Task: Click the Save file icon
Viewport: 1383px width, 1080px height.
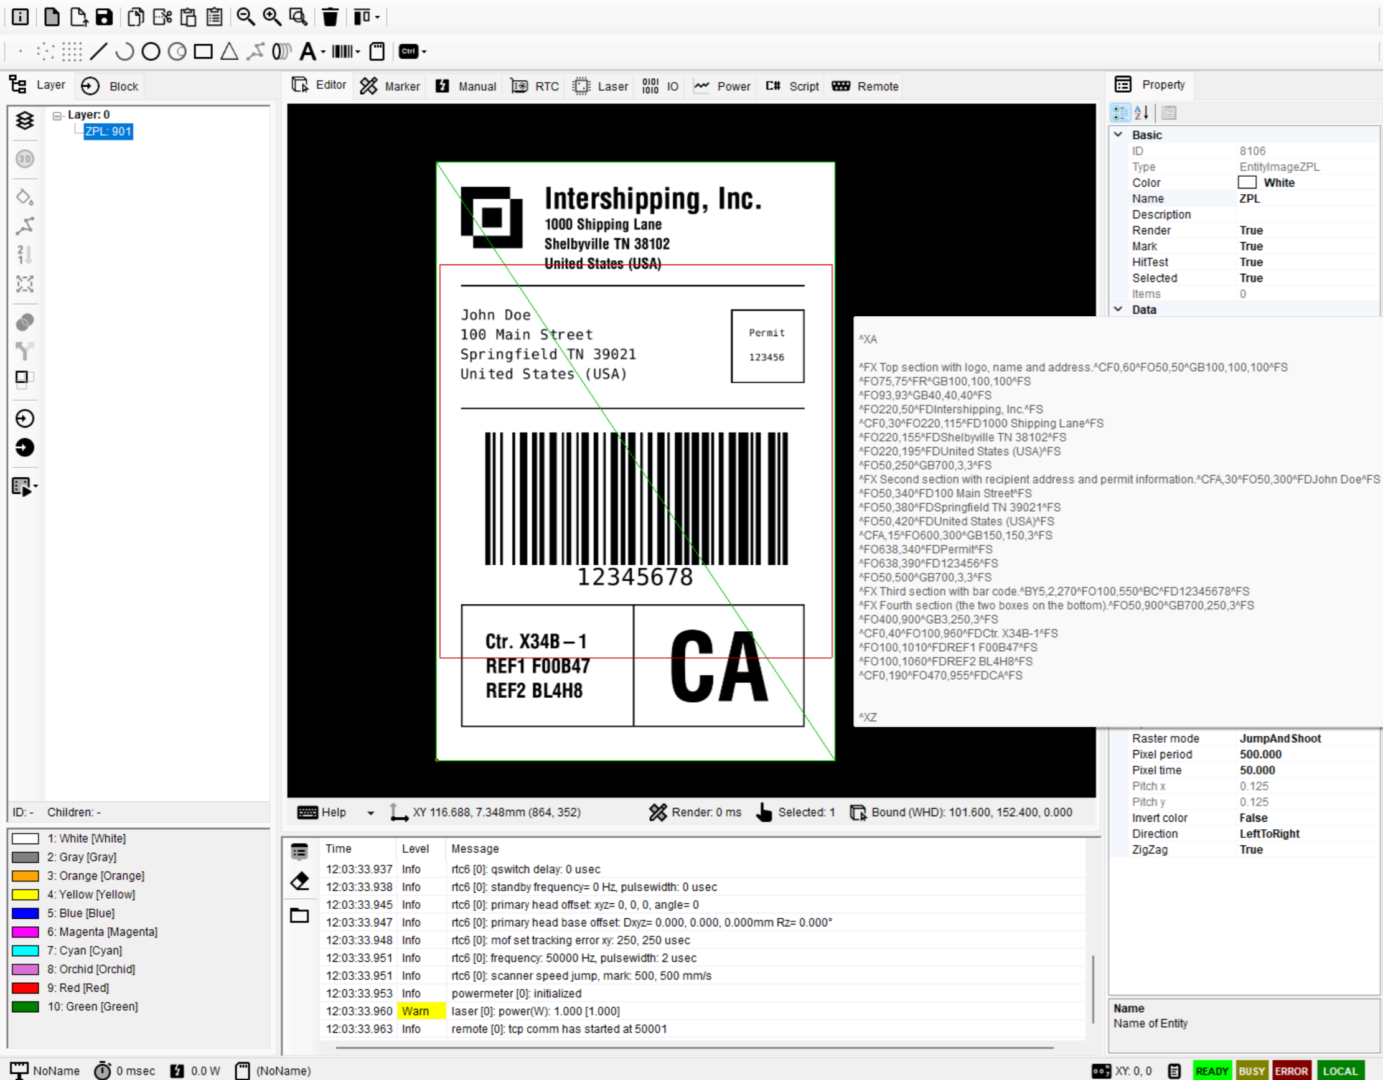Action: pyautogui.click(x=104, y=17)
